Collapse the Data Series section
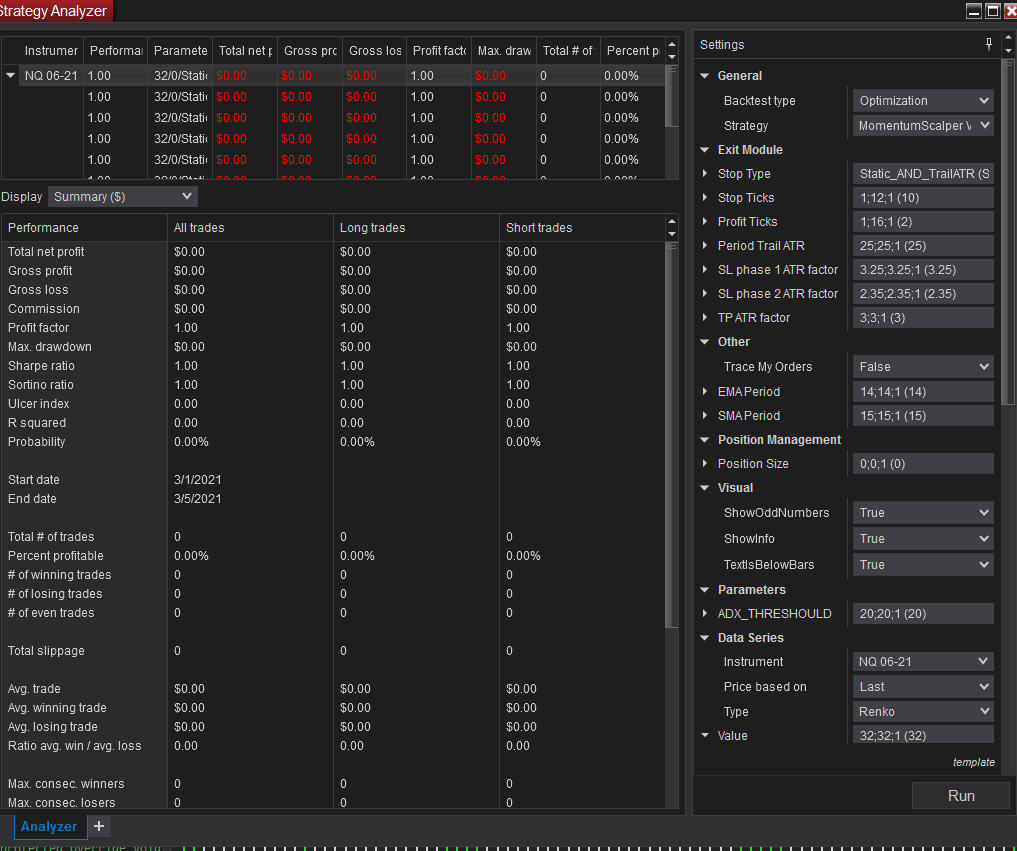The image size is (1017, 851). (x=705, y=638)
